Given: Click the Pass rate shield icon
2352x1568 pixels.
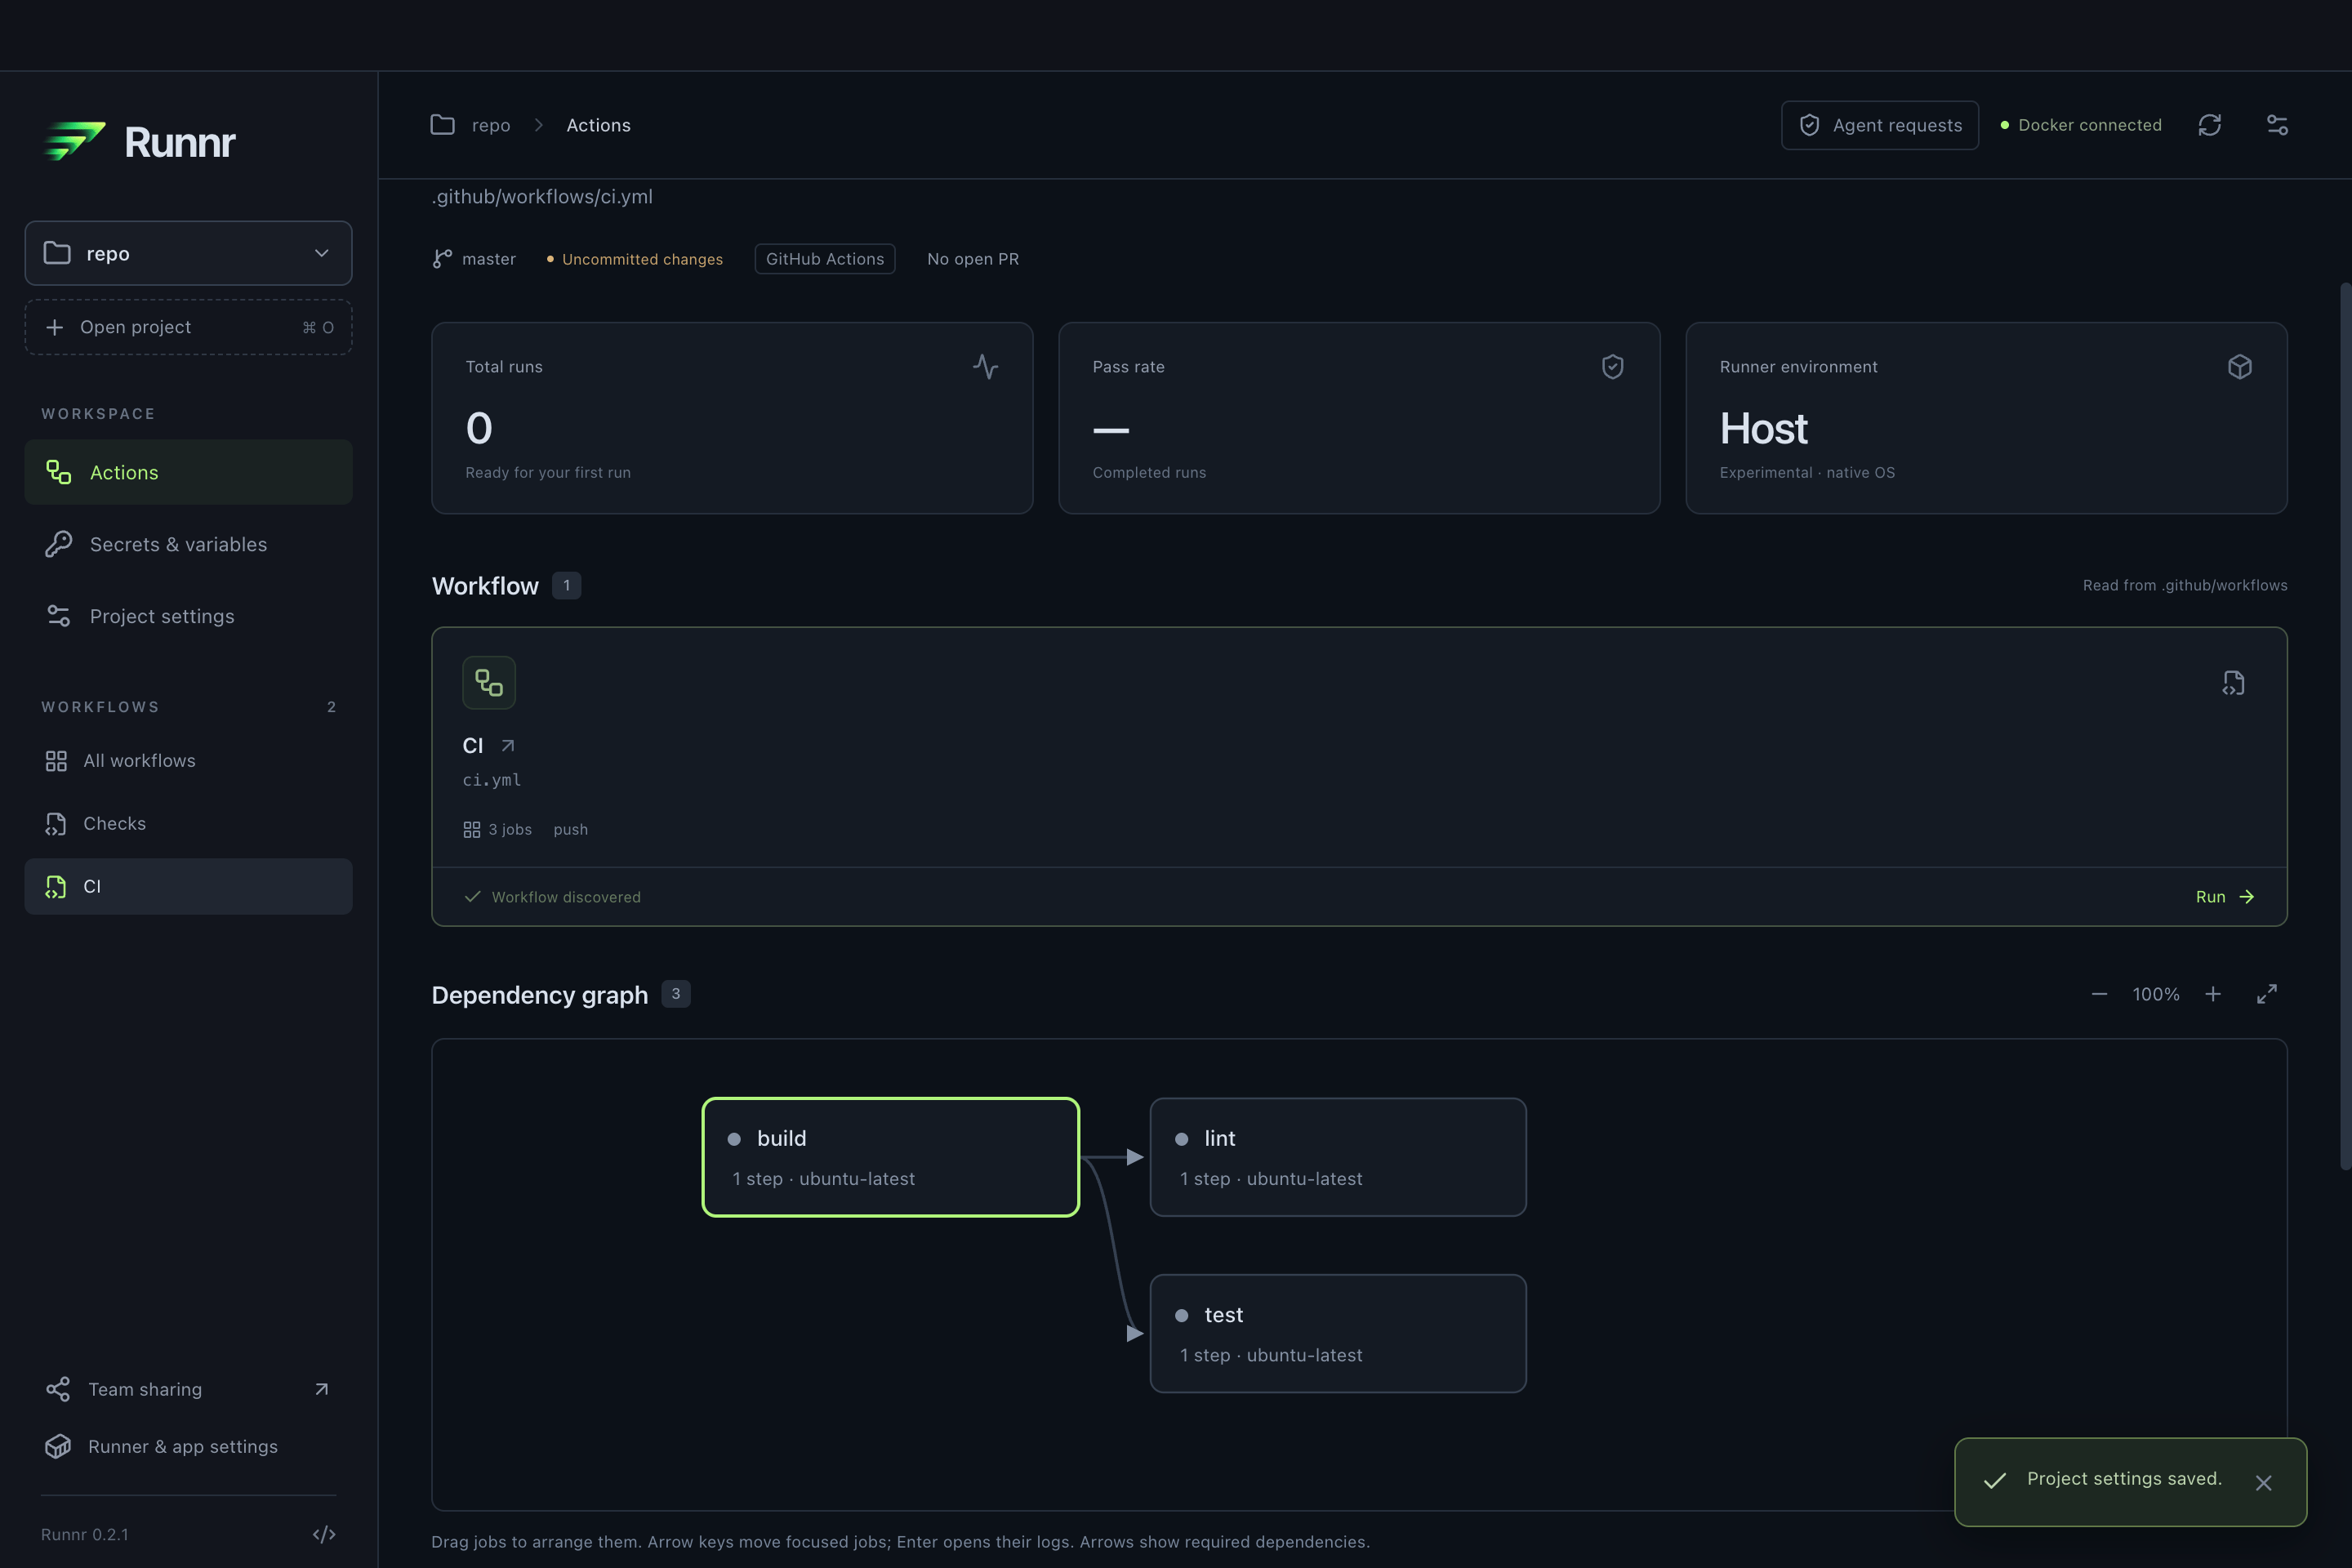Looking at the screenshot, I should tap(1612, 367).
